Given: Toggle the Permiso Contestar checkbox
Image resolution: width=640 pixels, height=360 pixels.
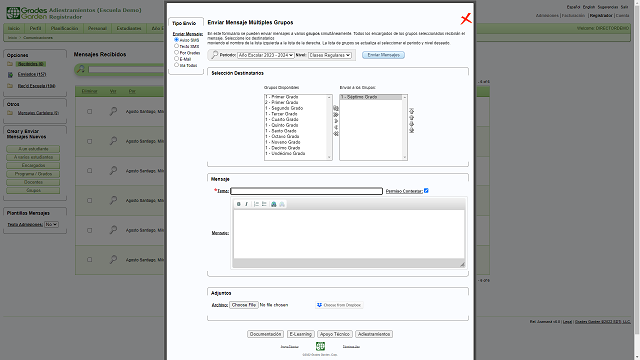Looking at the screenshot, I should pyautogui.click(x=426, y=191).
